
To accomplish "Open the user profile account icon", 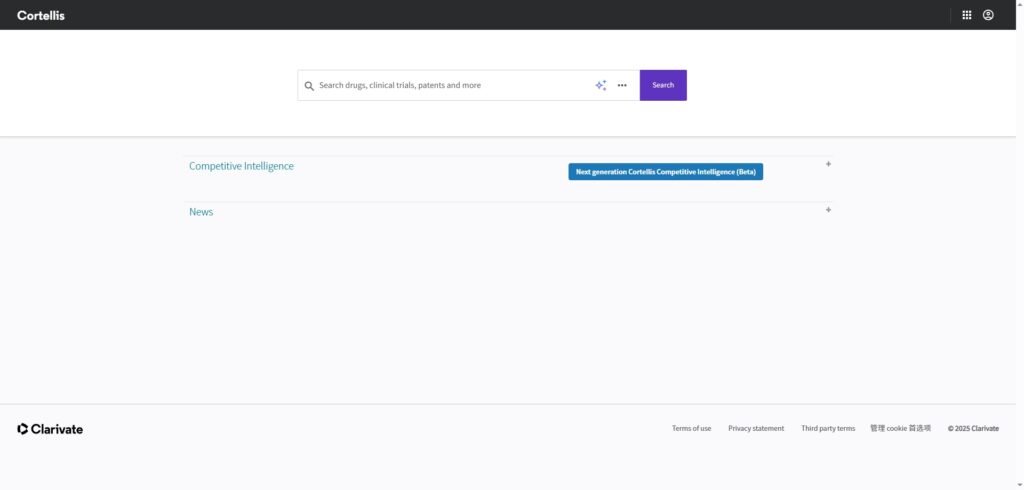I will (x=988, y=15).
